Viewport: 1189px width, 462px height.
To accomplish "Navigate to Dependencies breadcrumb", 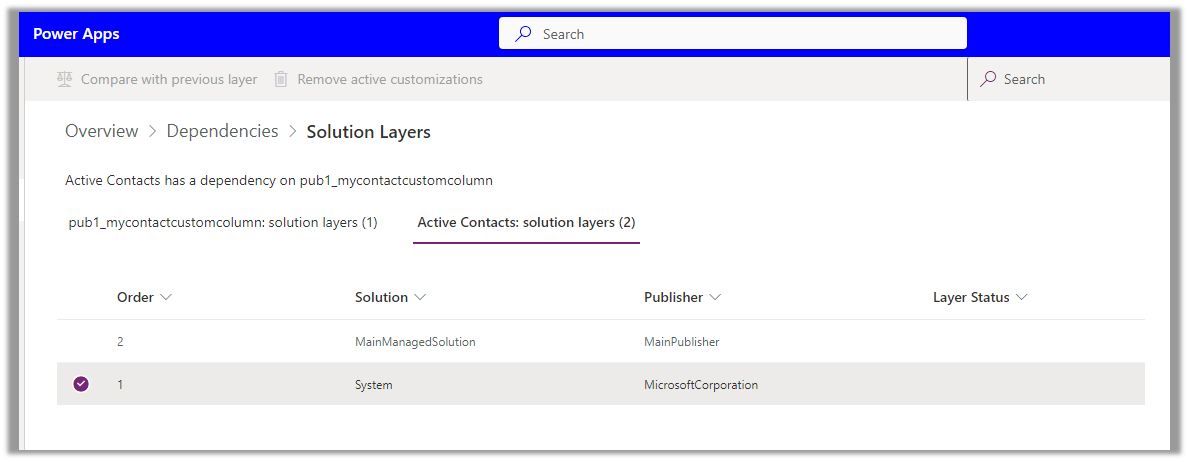I will point(222,131).
